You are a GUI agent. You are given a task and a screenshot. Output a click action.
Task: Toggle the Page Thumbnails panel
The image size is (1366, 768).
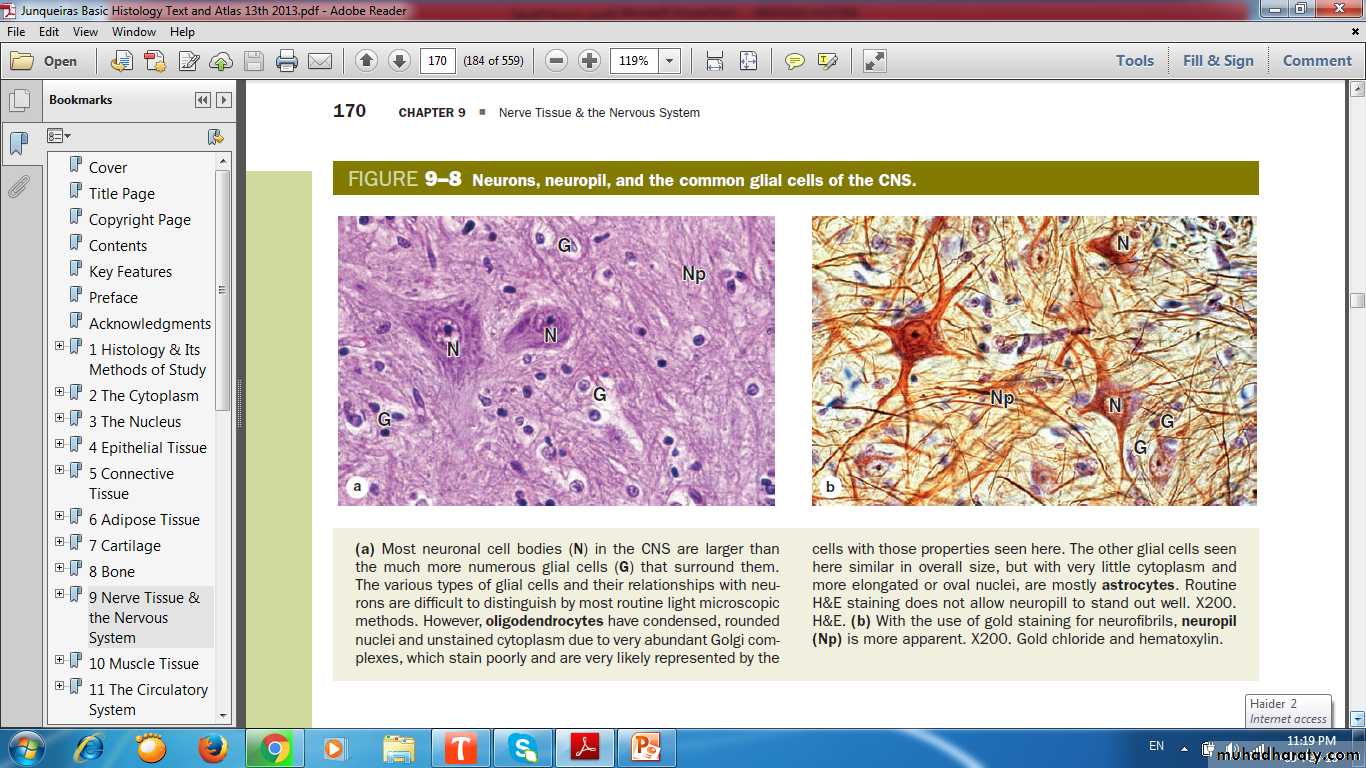18,101
